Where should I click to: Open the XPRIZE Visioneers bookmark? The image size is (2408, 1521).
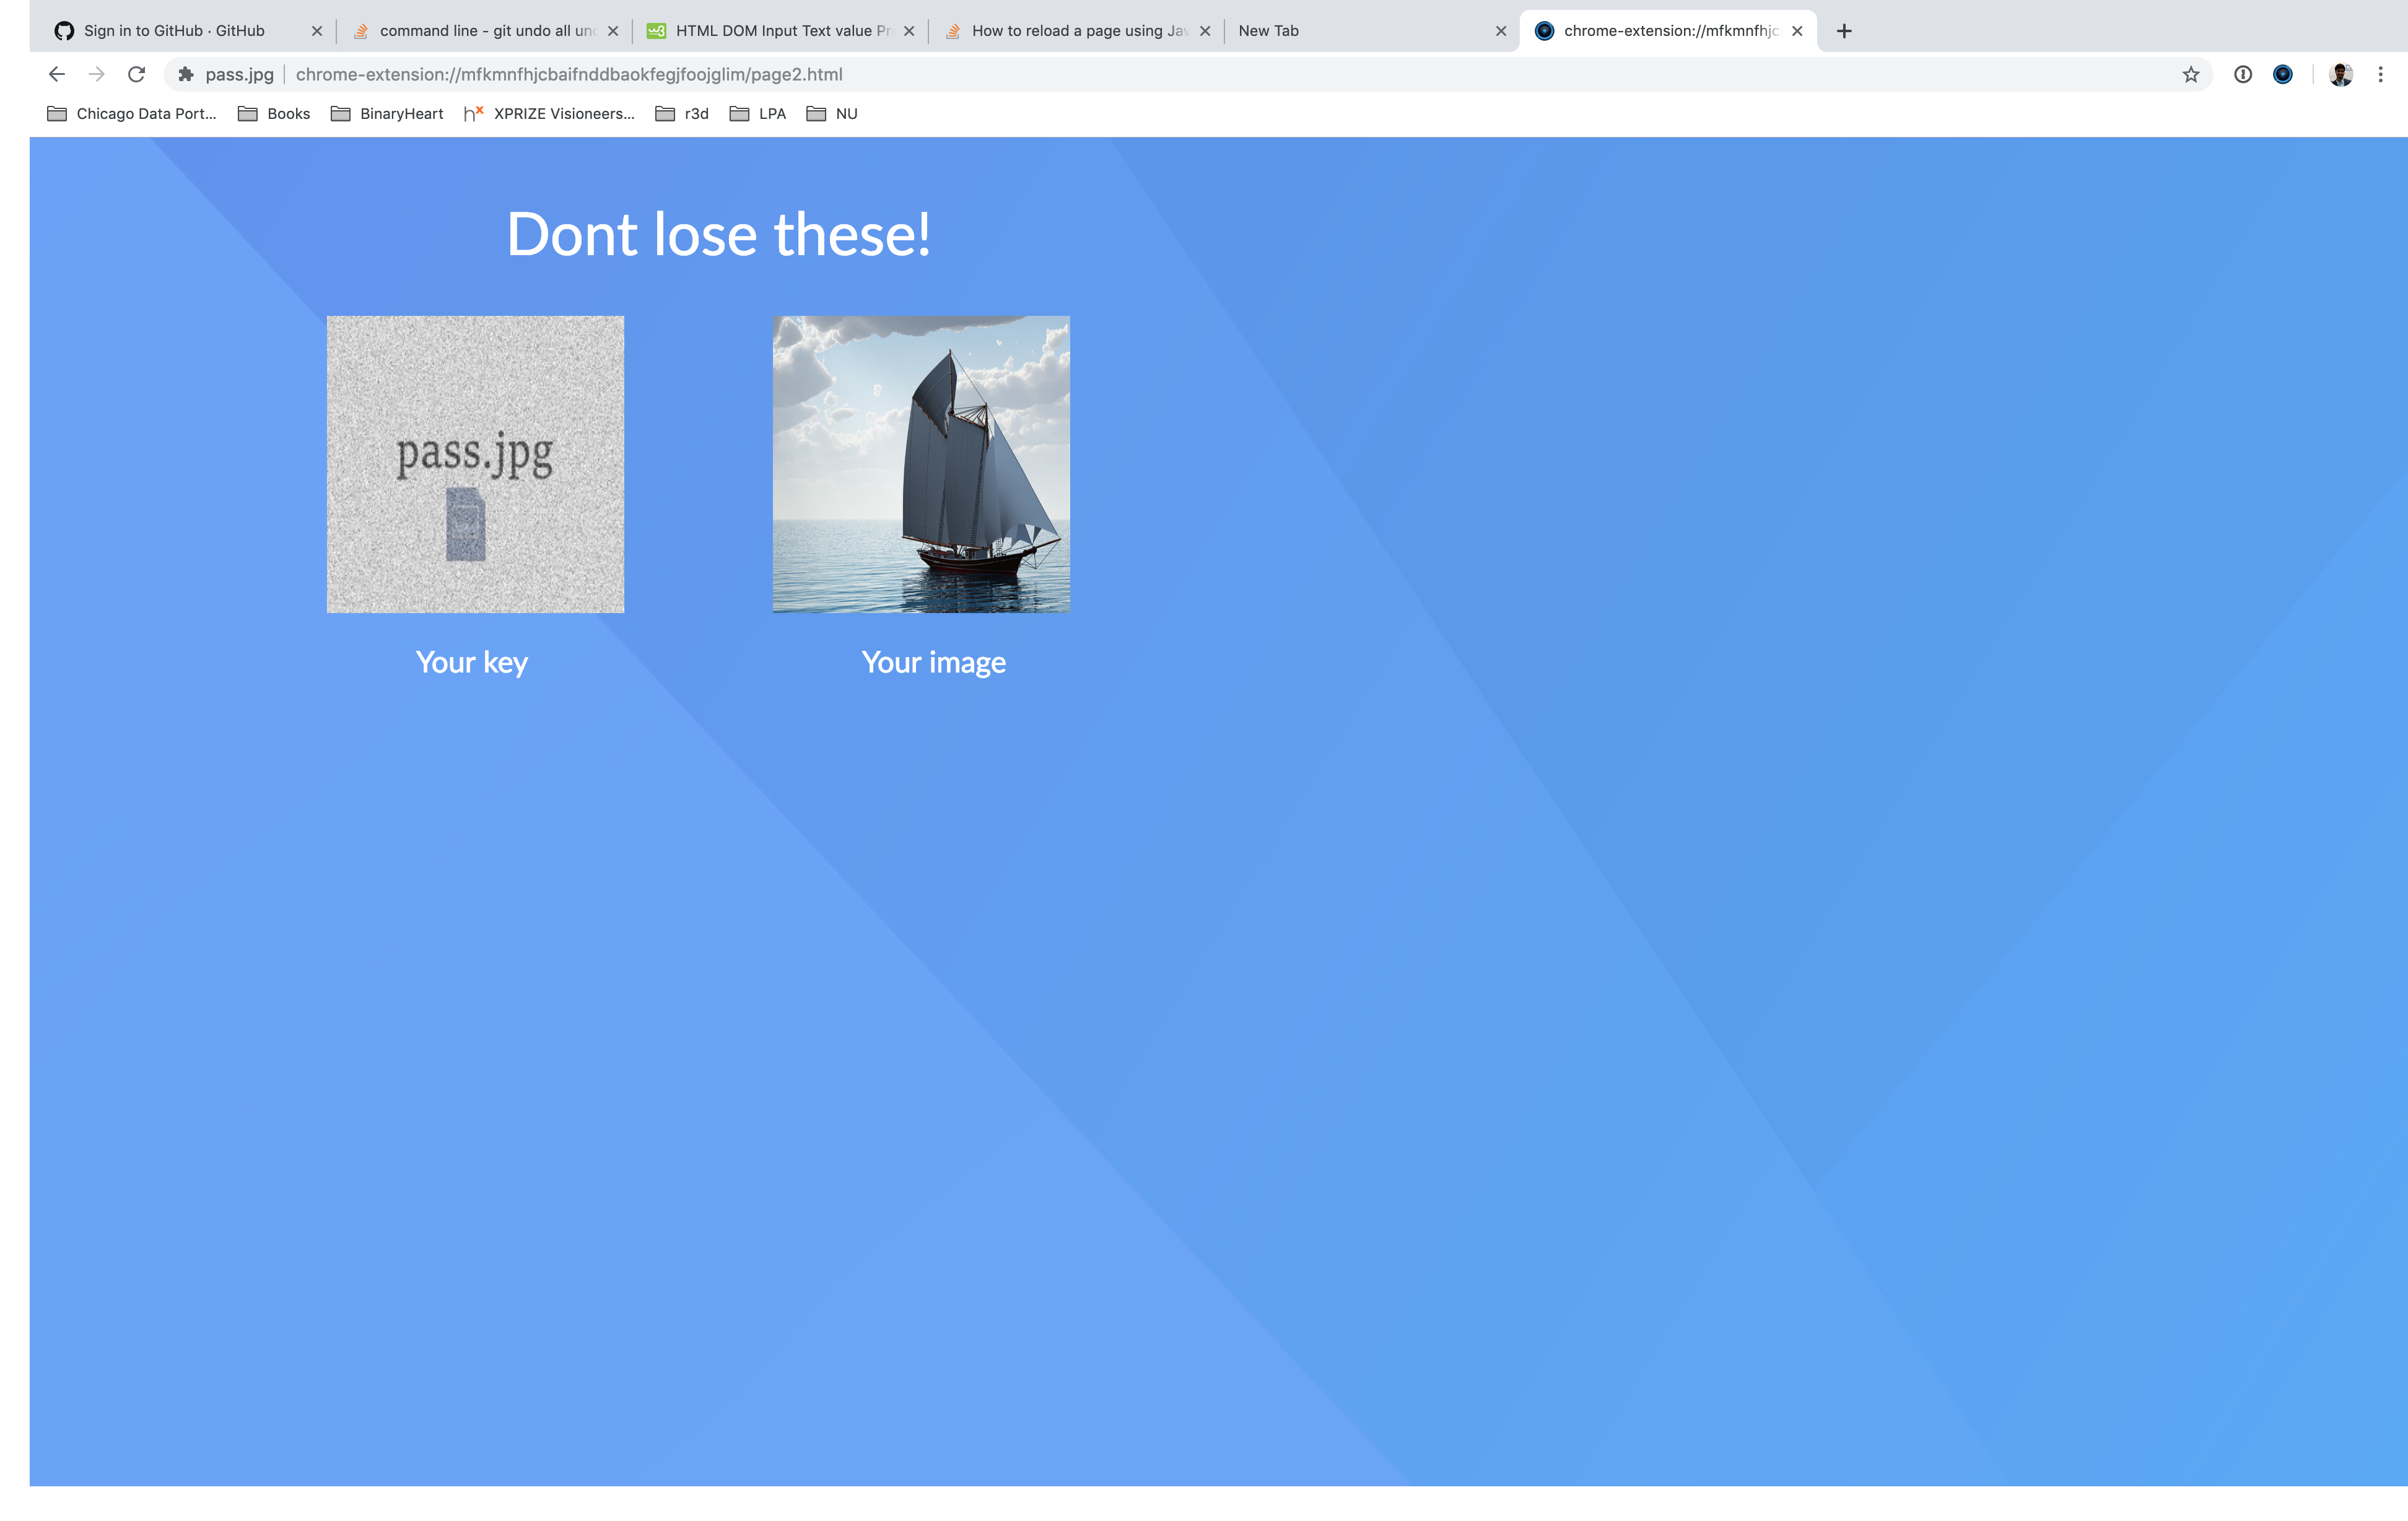click(x=548, y=113)
